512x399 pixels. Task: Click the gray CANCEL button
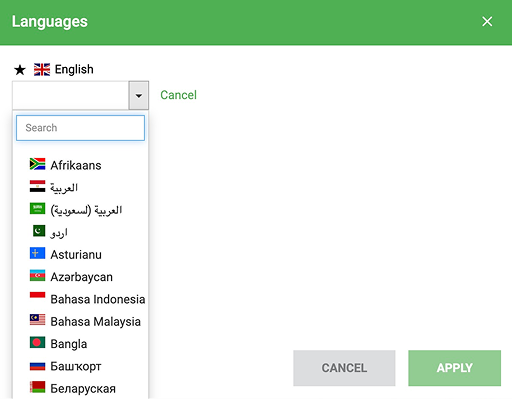click(344, 368)
